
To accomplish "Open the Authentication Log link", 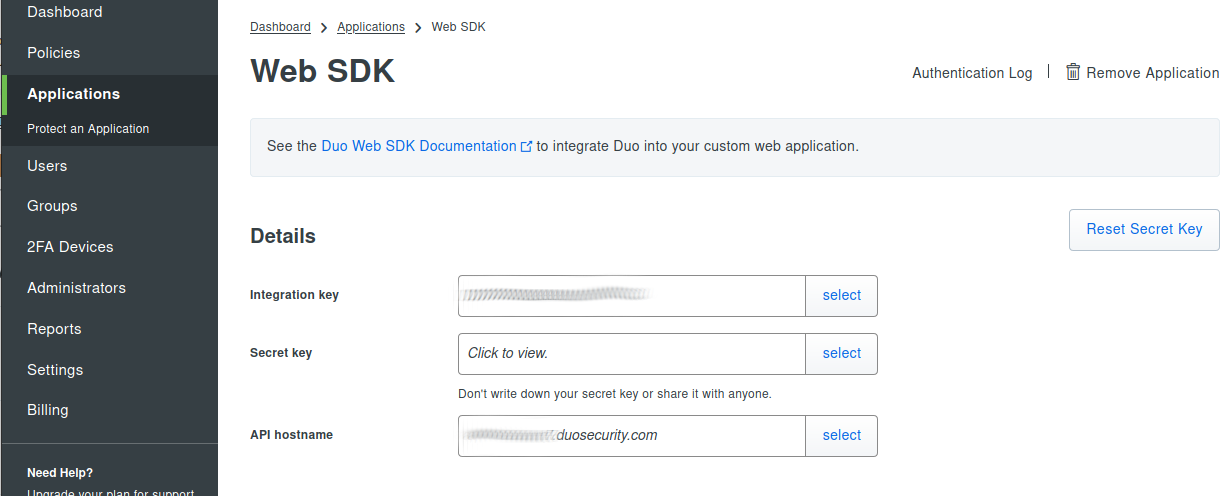I will click(x=972, y=73).
